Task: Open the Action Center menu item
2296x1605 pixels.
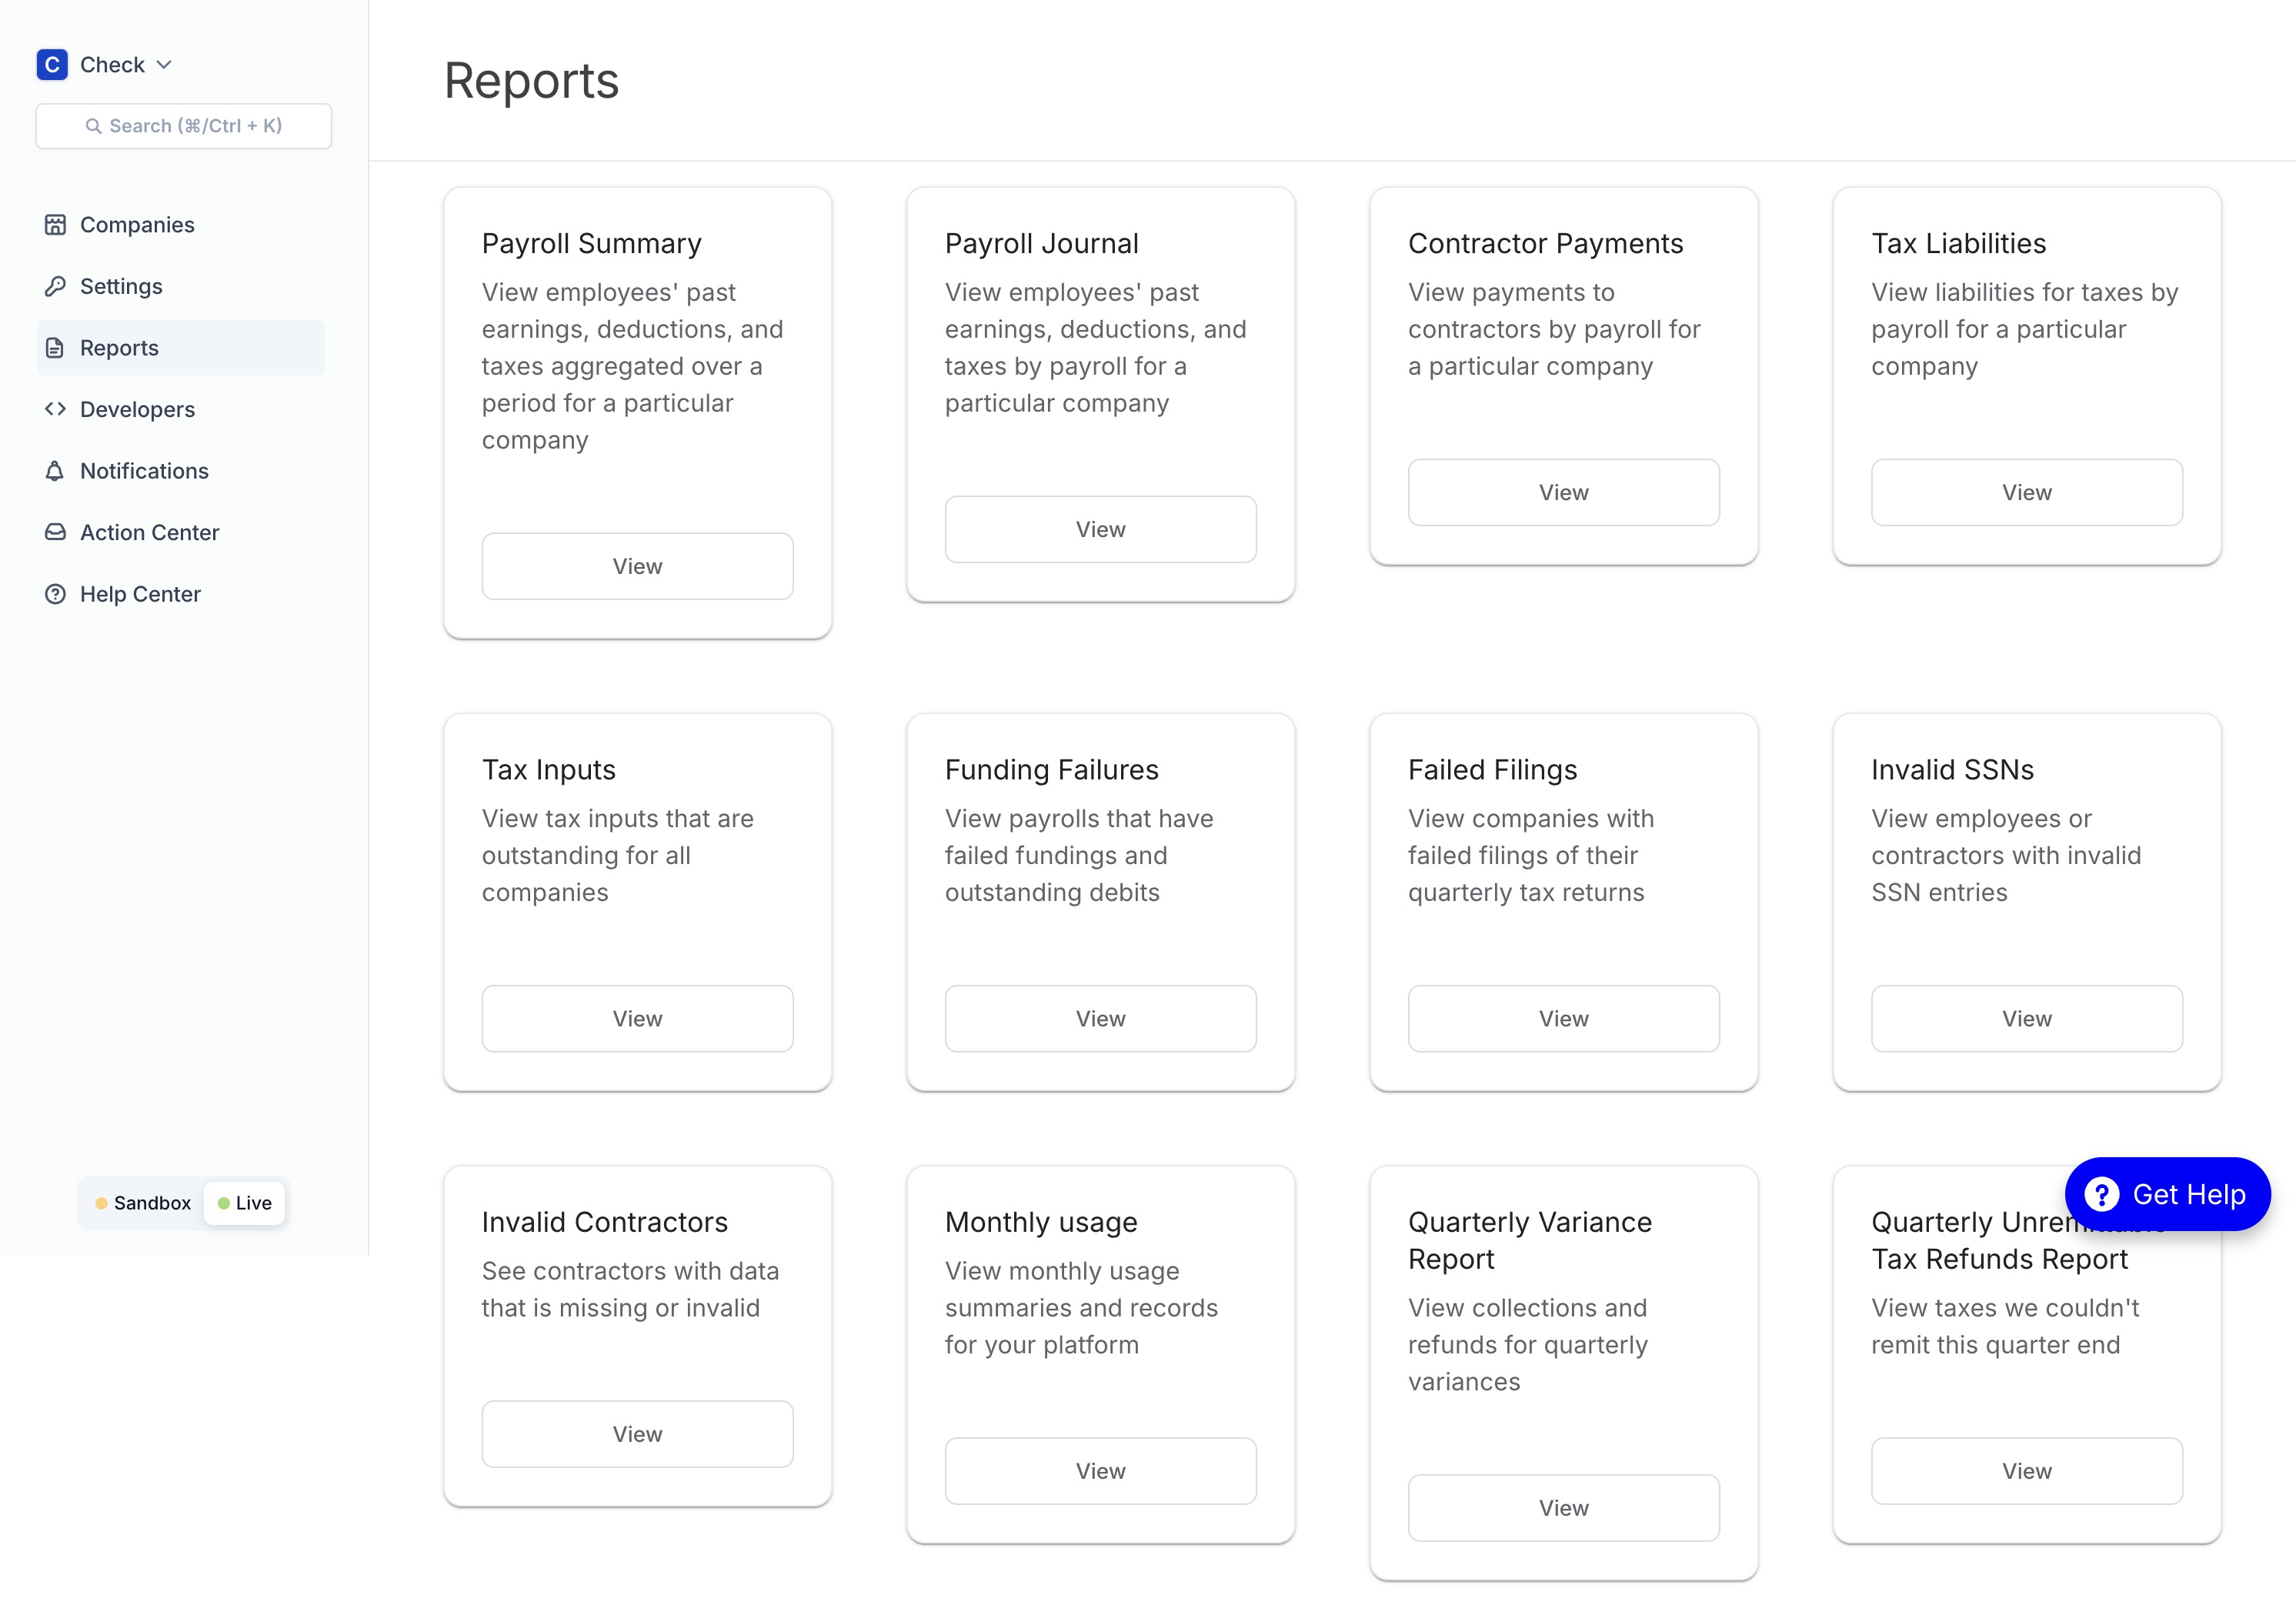Action: 150,533
